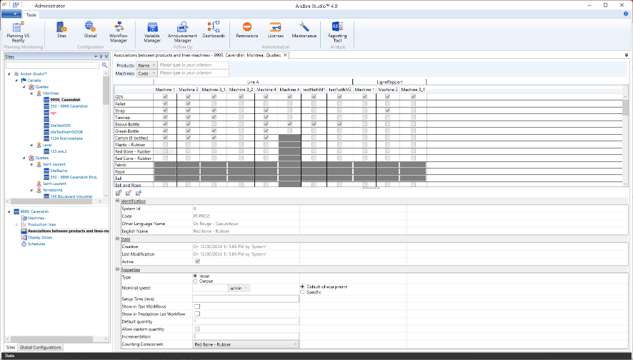Launch the Reporting Tool
The height and width of the screenshot is (360, 633).
click(x=337, y=32)
